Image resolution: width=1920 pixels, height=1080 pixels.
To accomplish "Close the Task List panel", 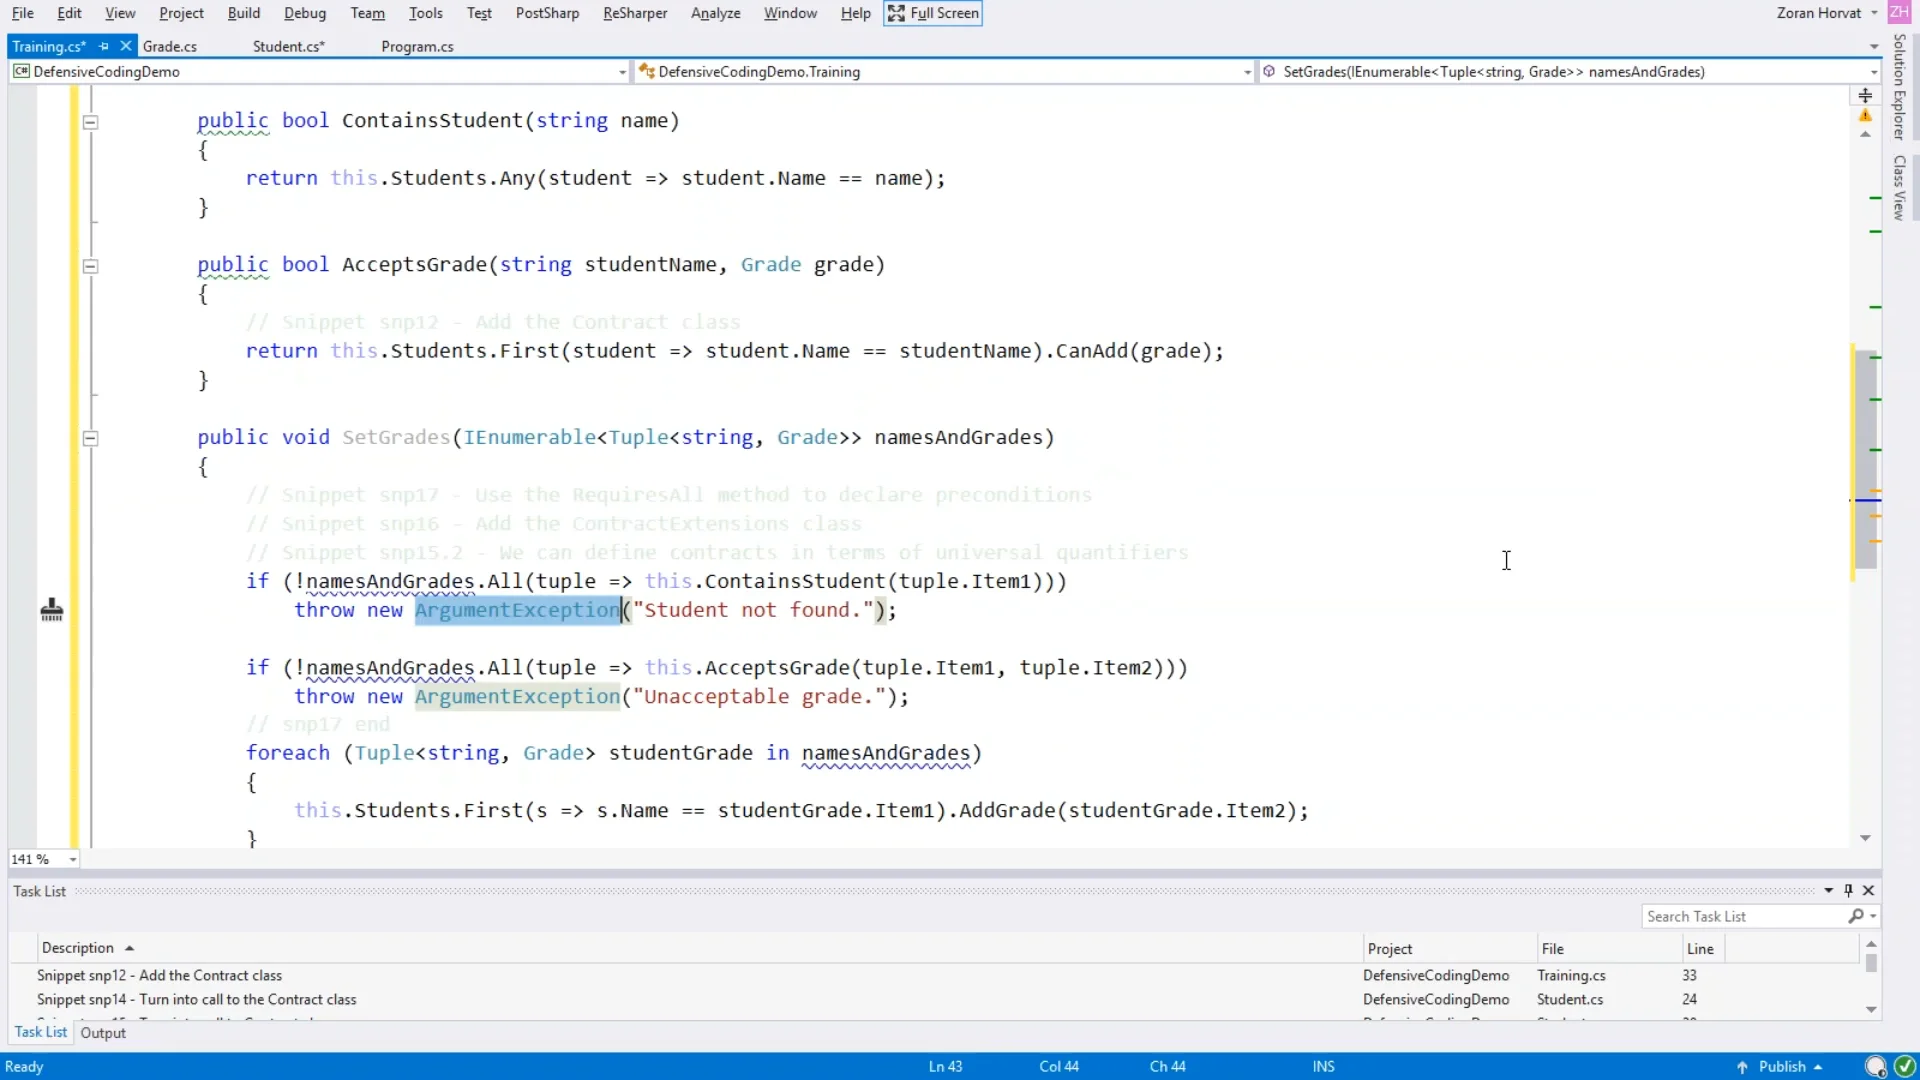I will (1868, 890).
